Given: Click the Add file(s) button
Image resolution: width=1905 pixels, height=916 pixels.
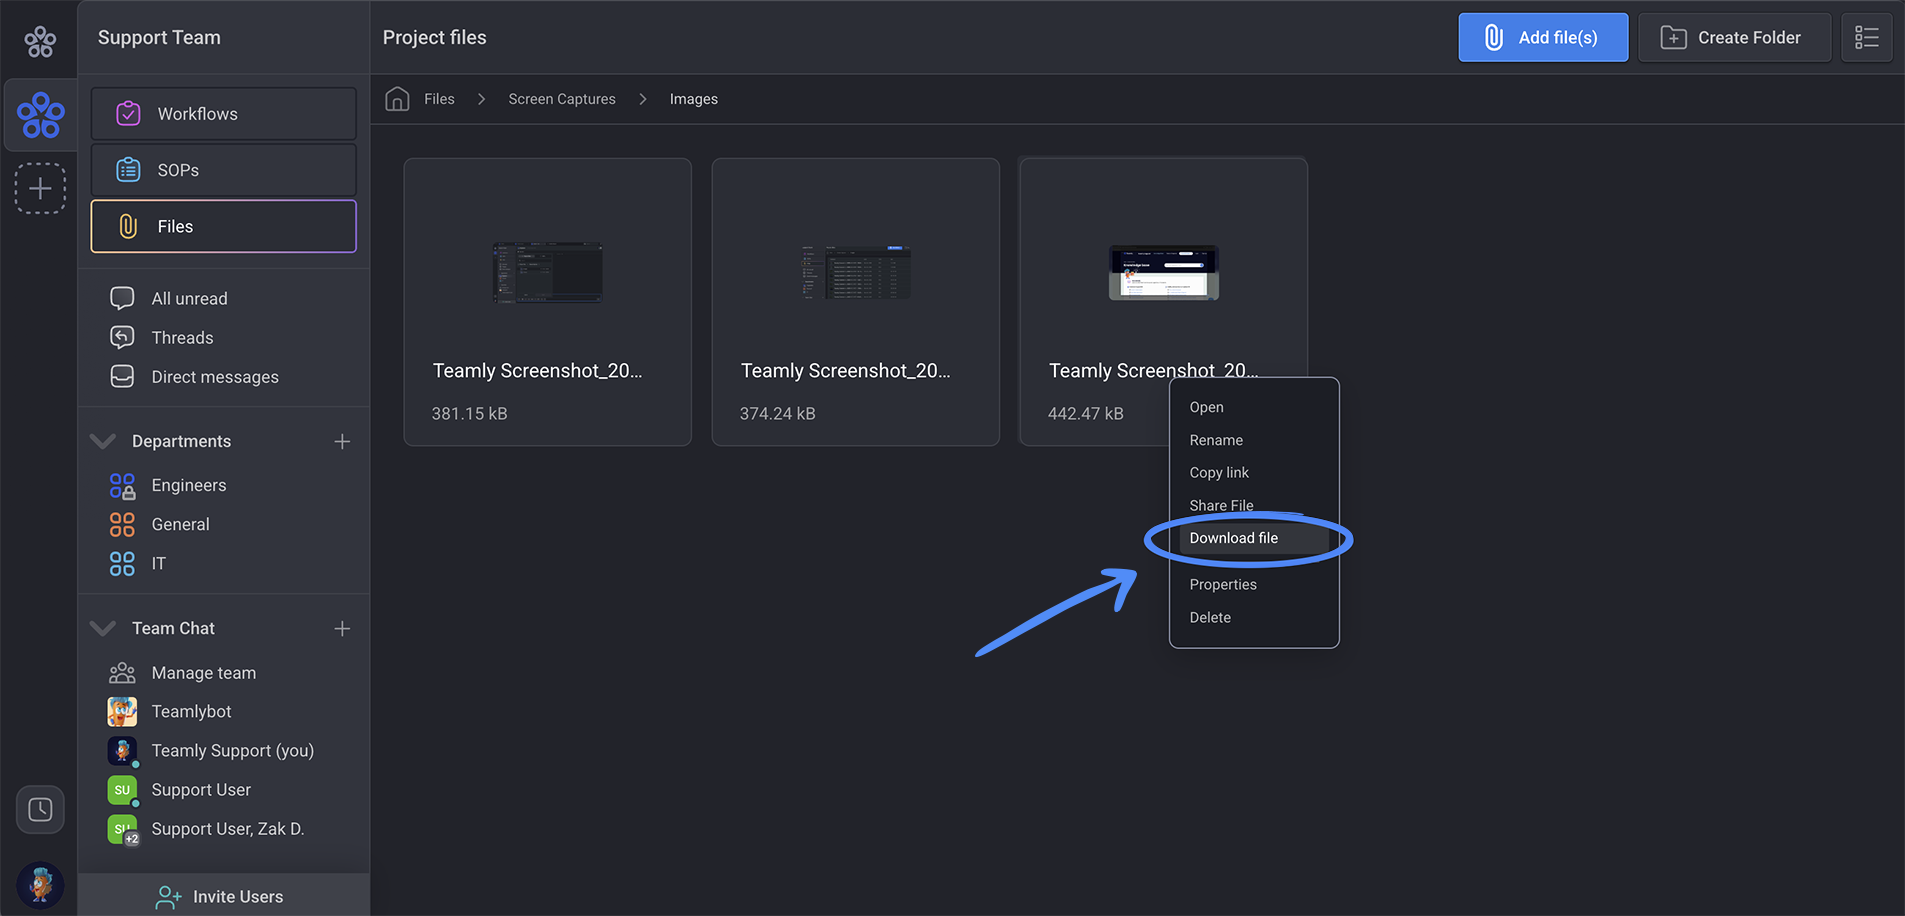Looking at the screenshot, I should (1543, 38).
